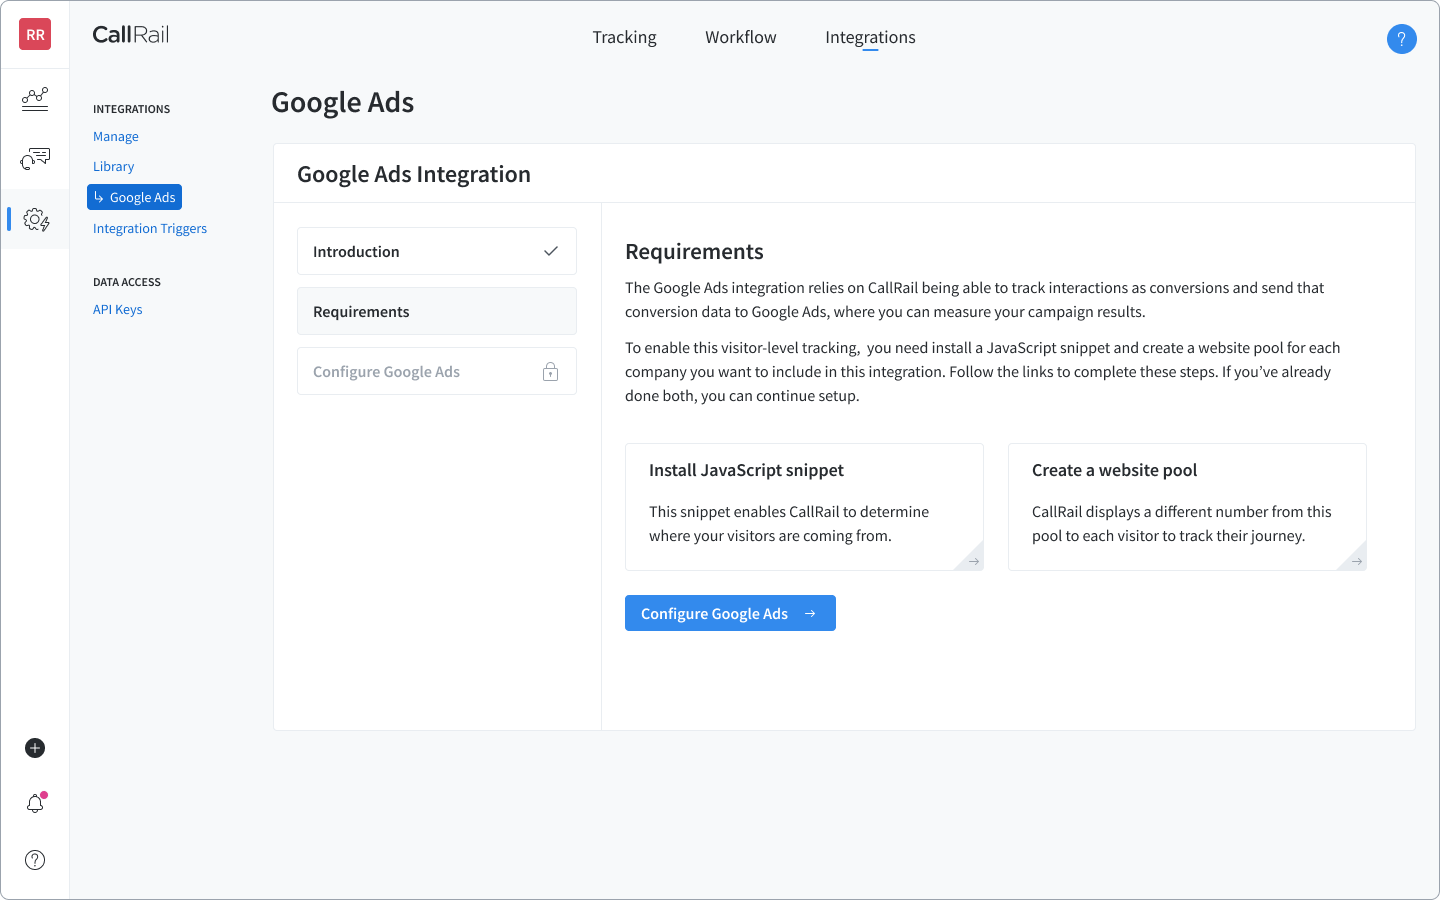Click the INTEGRATIONS section heading
The width and height of the screenshot is (1440, 900).
[x=132, y=109]
